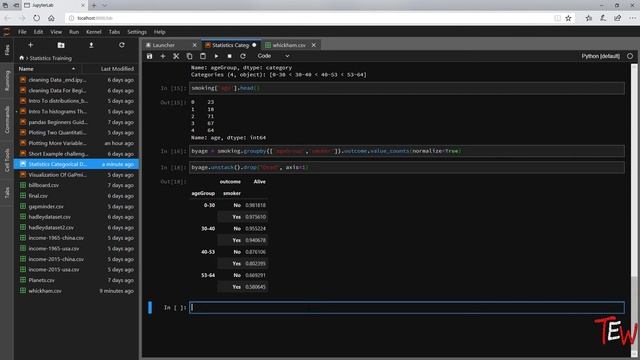The height and width of the screenshot is (360, 640).
Task: Share this page from browser toolbar
Action: tap(618, 18)
